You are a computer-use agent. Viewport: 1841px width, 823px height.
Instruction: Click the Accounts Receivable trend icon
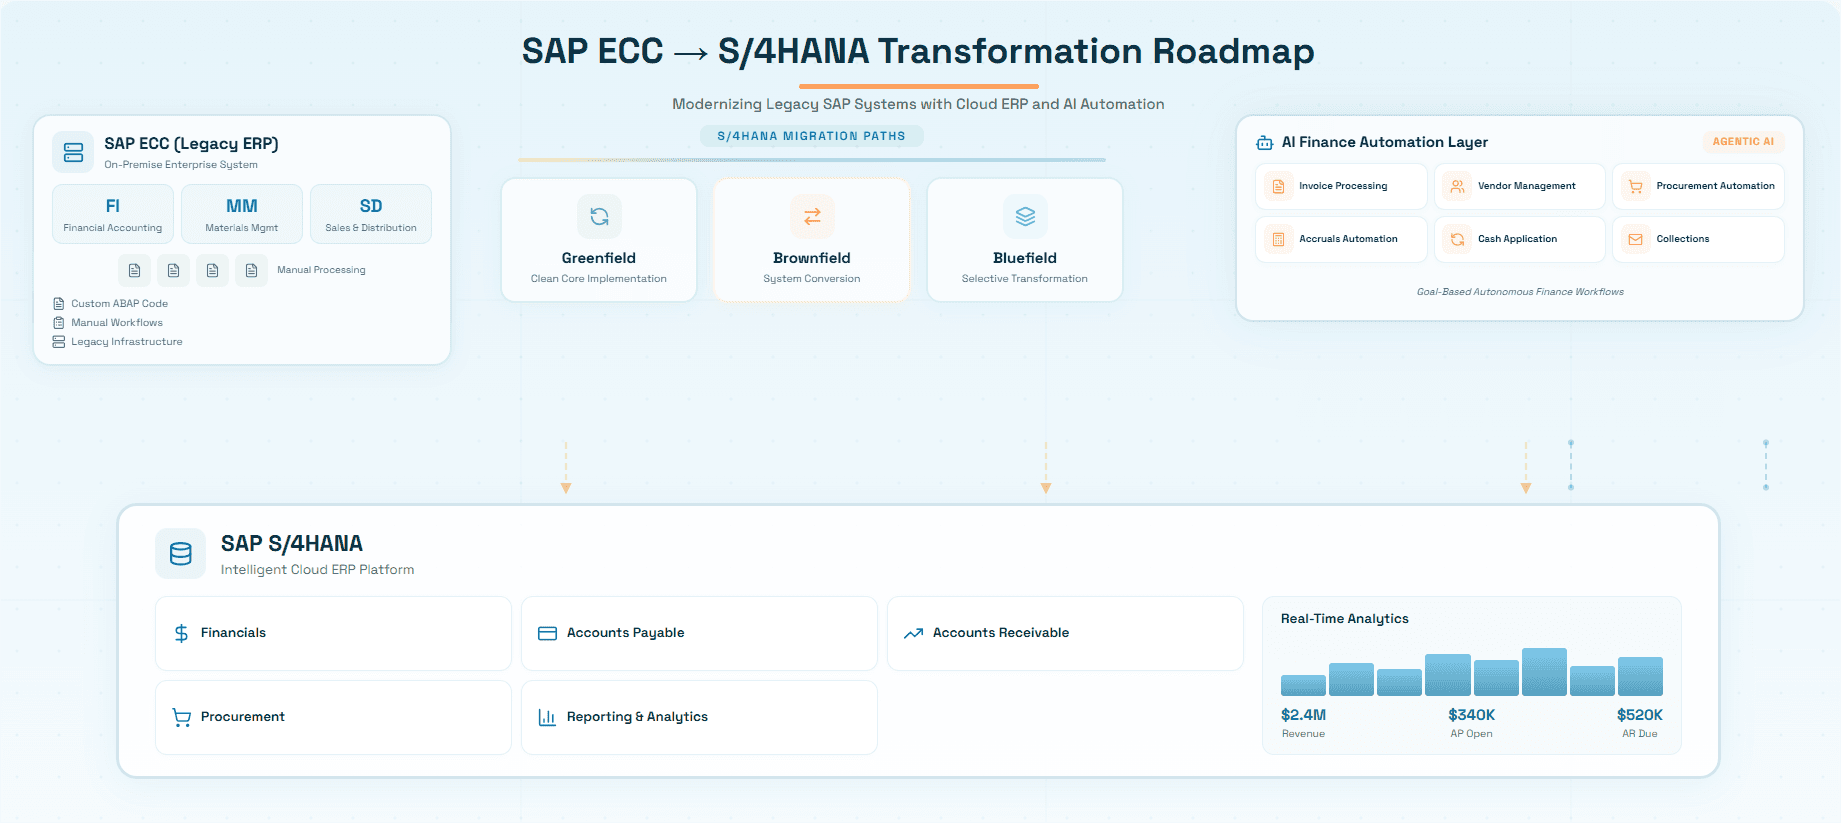pos(913,633)
